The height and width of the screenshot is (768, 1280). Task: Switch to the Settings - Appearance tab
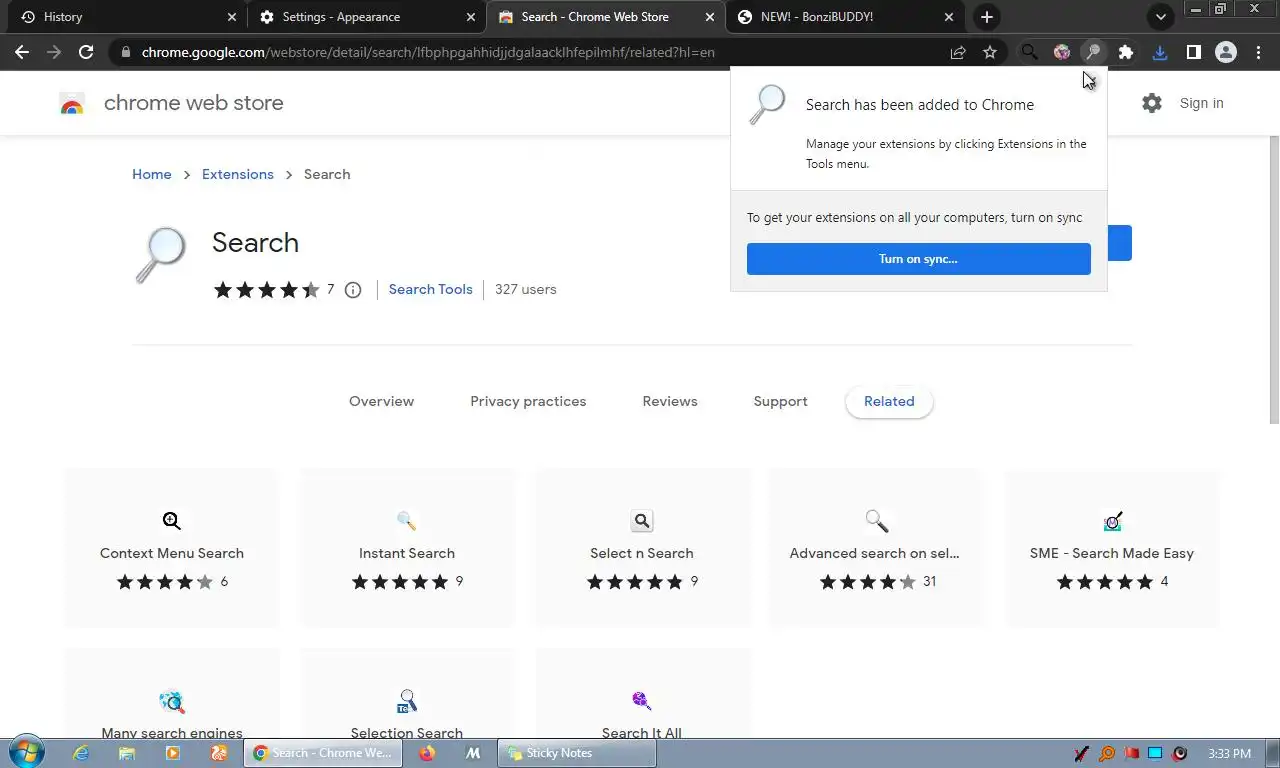(366, 17)
